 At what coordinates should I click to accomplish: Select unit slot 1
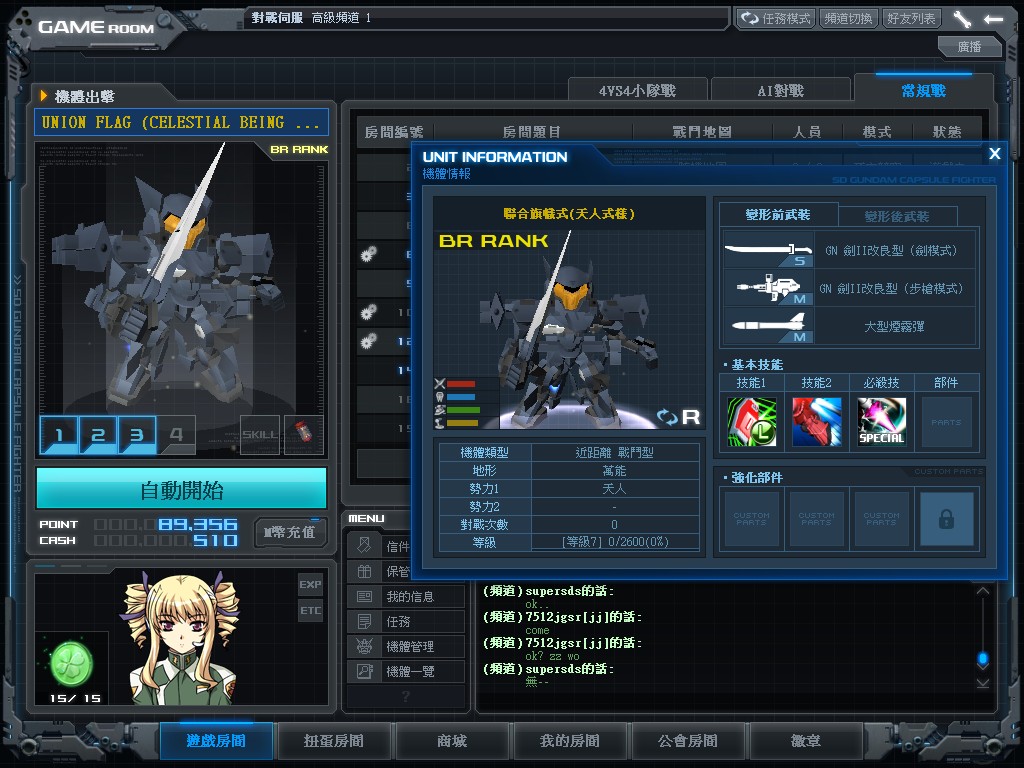tap(59, 434)
